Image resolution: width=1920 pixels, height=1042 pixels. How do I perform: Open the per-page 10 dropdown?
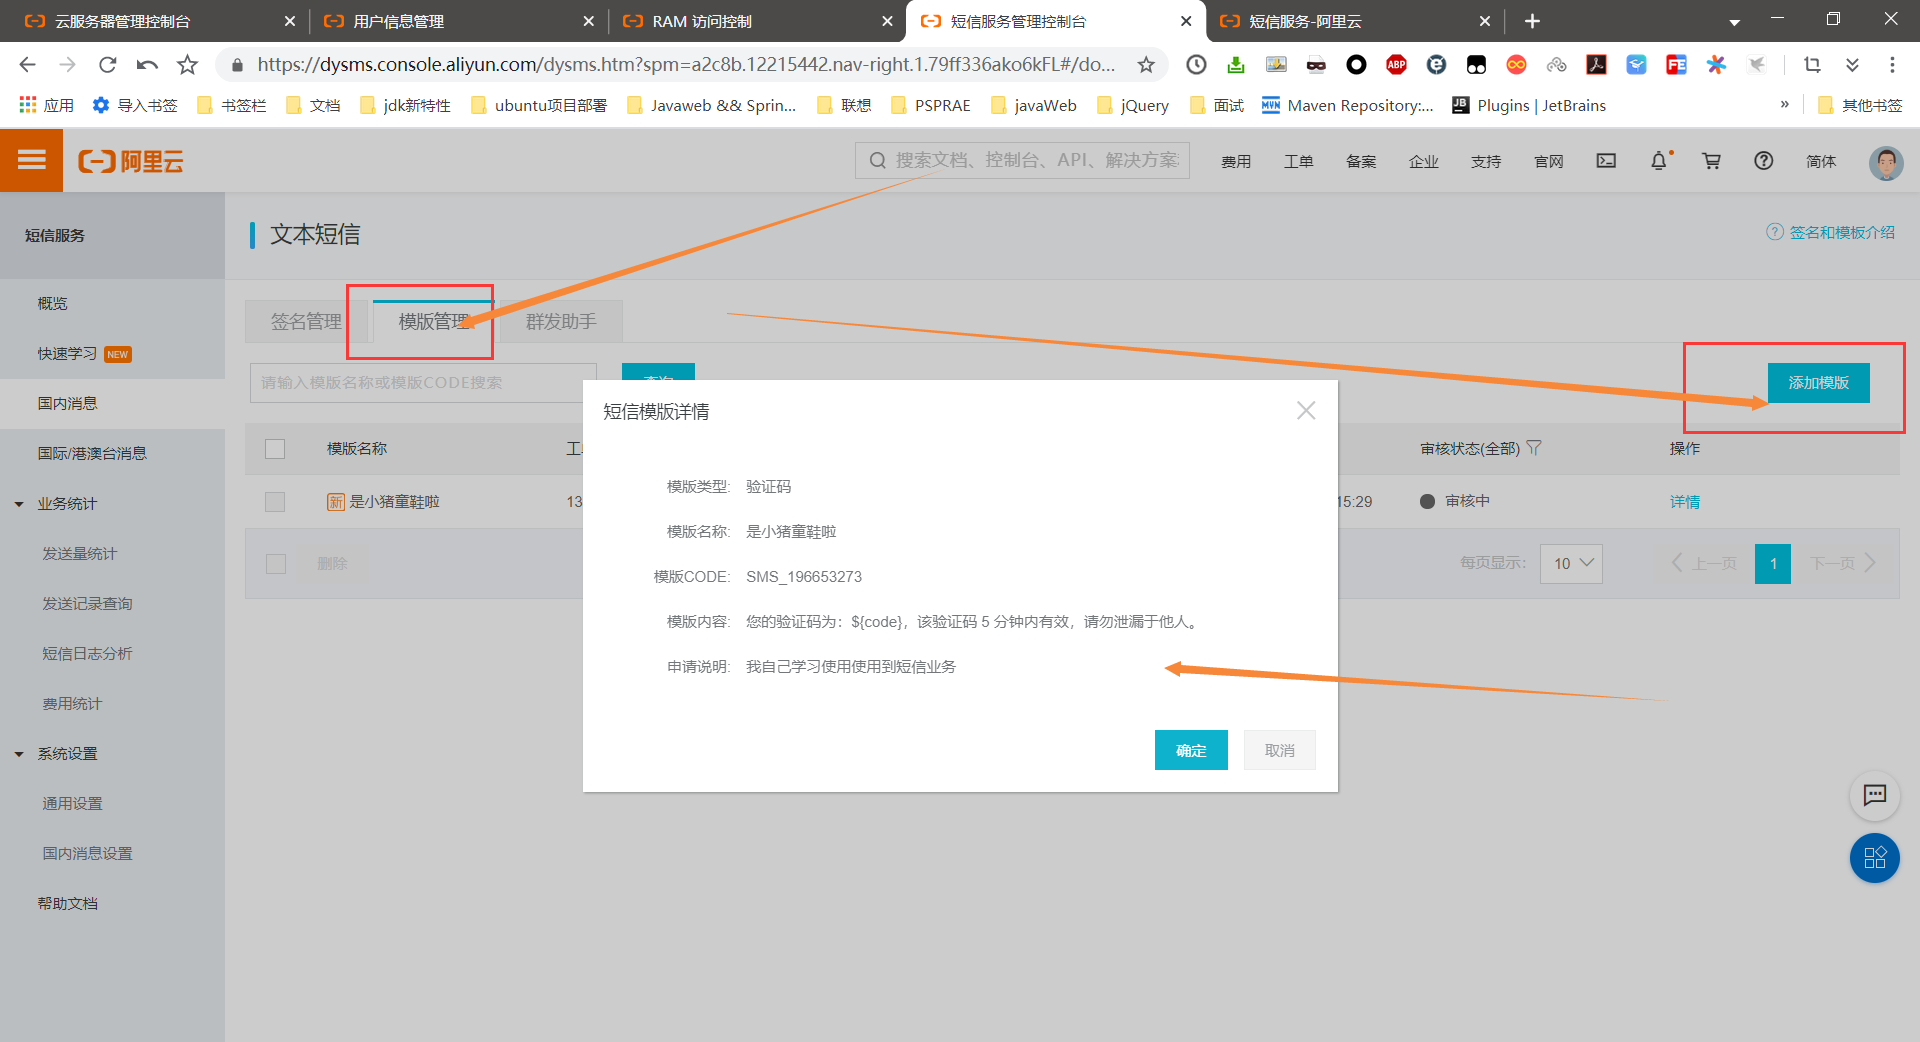pos(1571,564)
